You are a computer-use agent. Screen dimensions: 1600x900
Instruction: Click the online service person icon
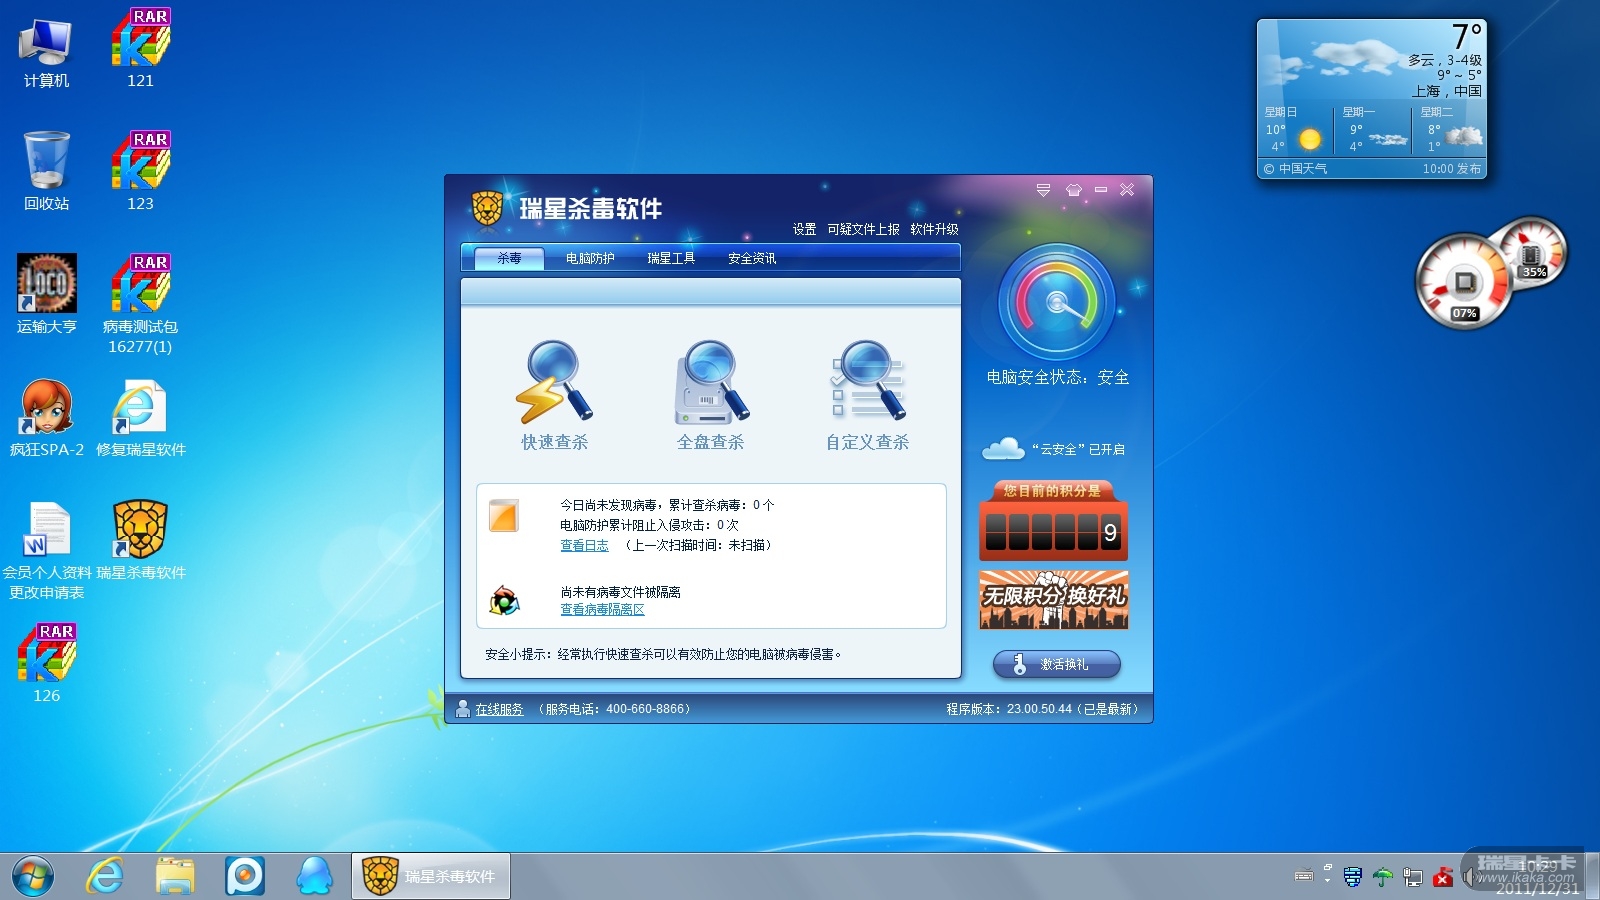pyautogui.click(x=463, y=709)
